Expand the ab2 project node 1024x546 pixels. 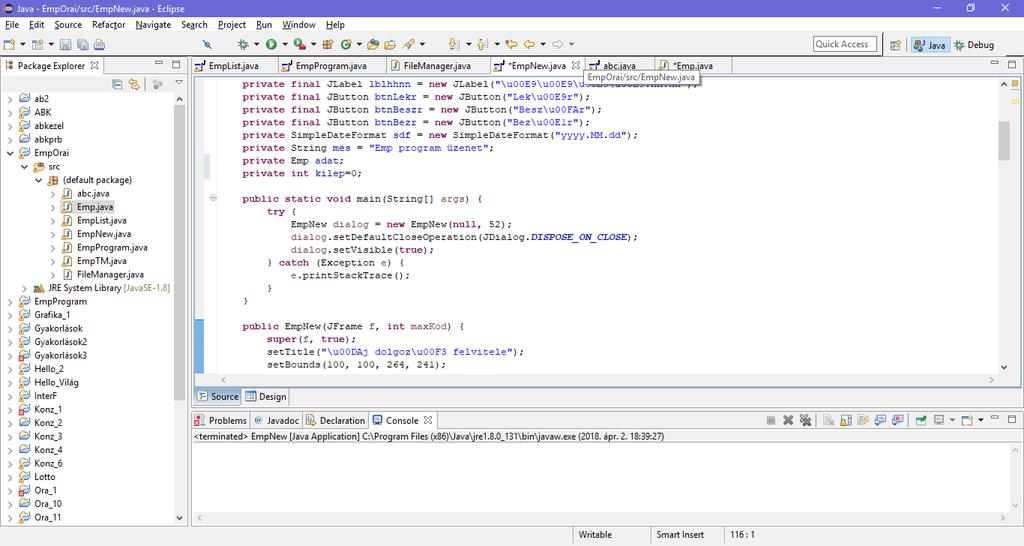click(10, 99)
